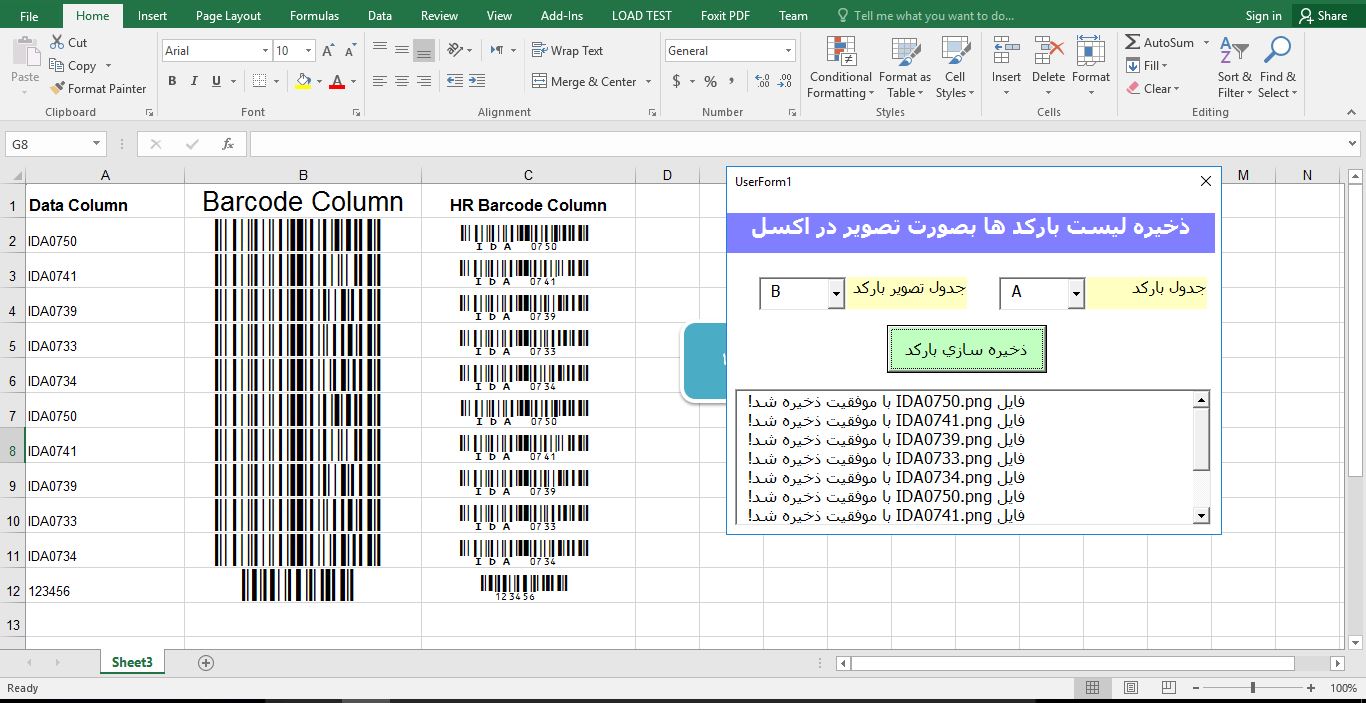Click the Delete cells icon

[1048, 51]
